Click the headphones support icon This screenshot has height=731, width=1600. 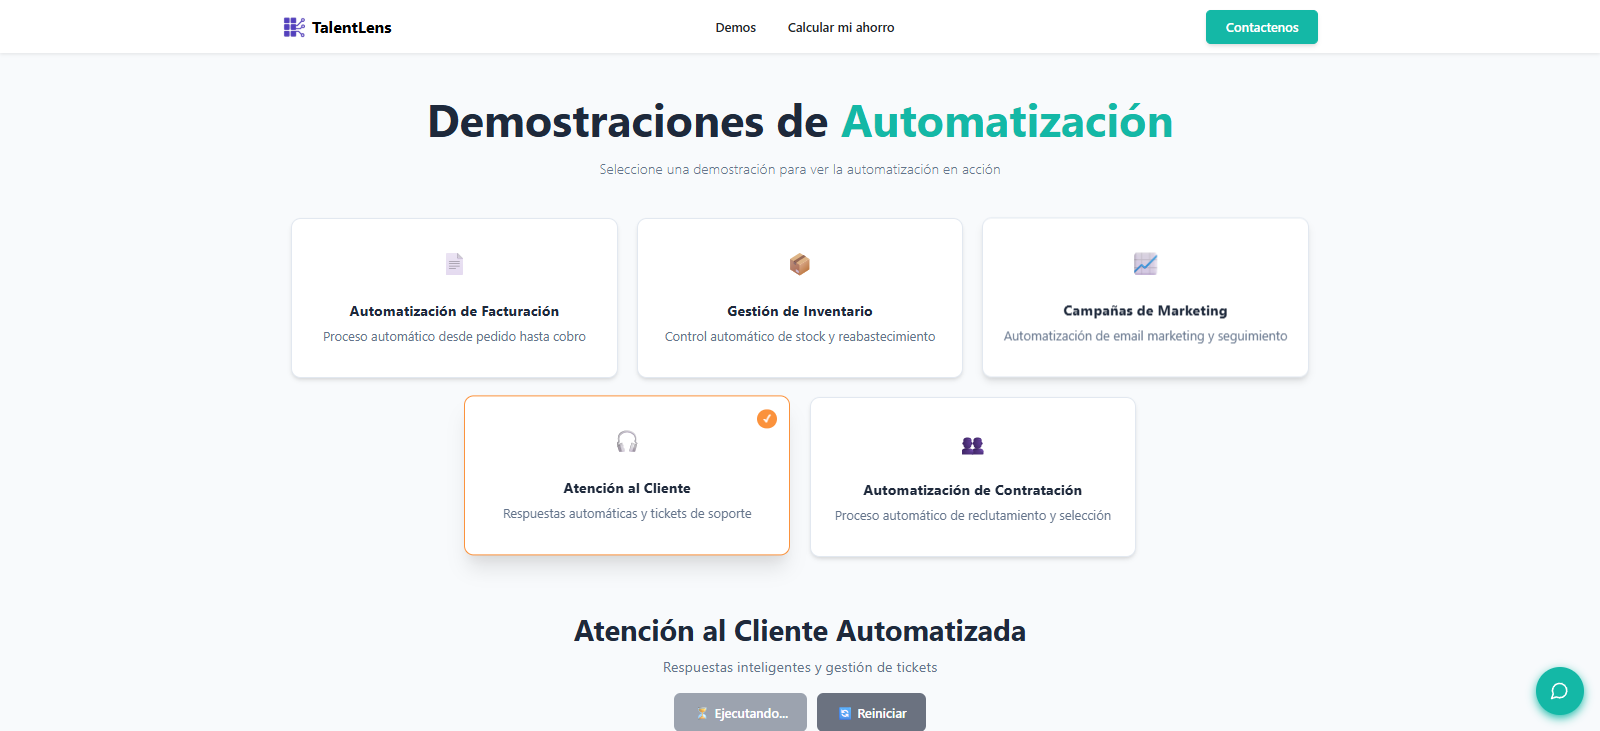coord(627,441)
